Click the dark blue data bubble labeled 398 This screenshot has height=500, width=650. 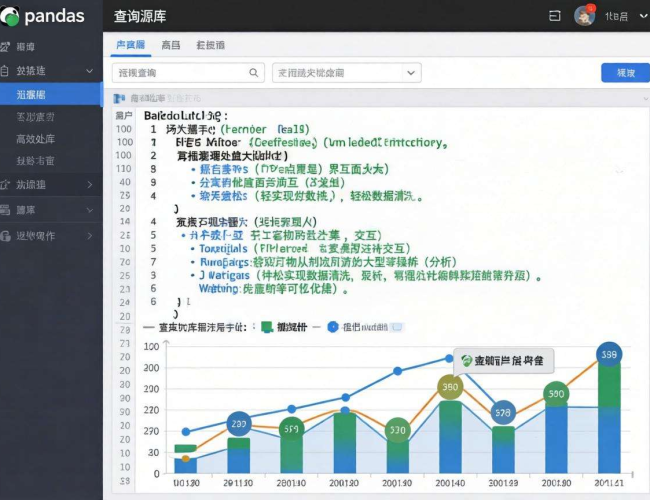(x=609, y=354)
